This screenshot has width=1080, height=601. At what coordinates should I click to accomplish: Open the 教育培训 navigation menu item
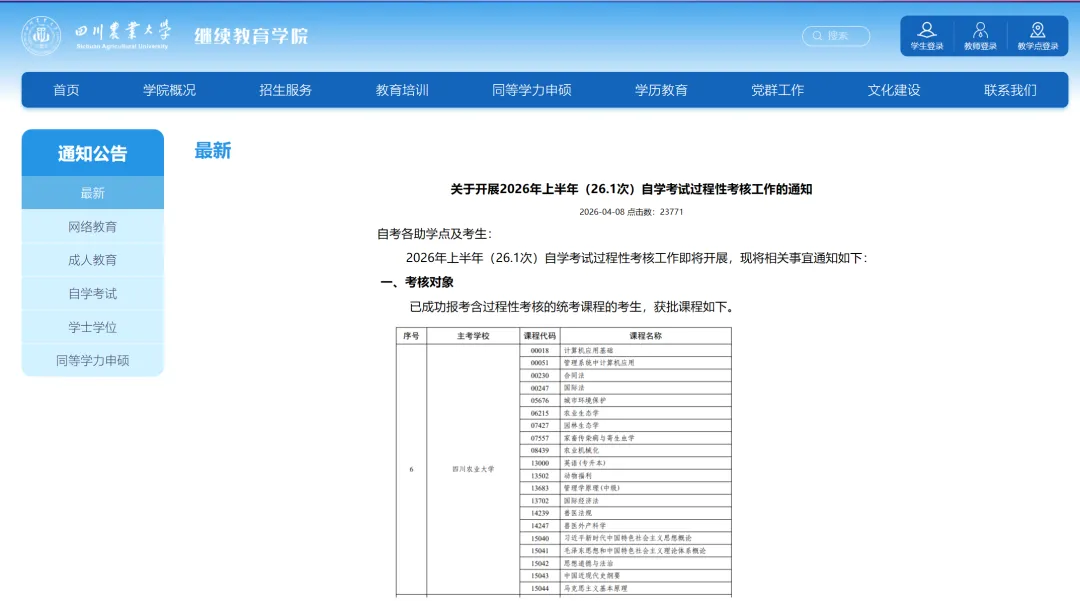click(x=402, y=90)
